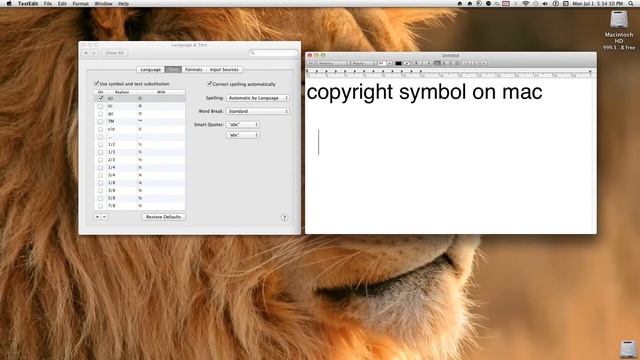Image resolution: width=640 pixels, height=360 pixels.
Task: Open the paragraph styles button in TextEdit toolbar
Action: 311,63
